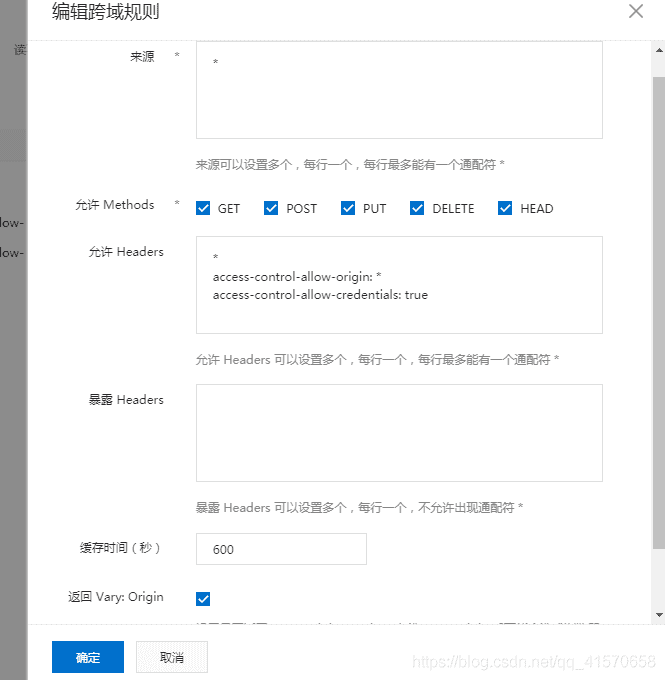This screenshot has width=665, height=680.
Task: Click the 编辑跨域规则 dialog title
Action: (106, 11)
